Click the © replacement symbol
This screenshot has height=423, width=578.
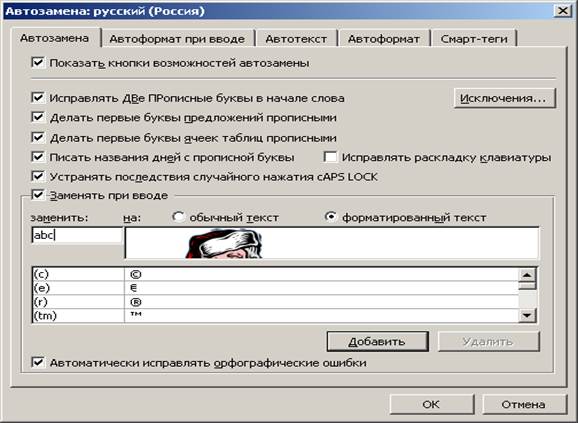point(136,275)
